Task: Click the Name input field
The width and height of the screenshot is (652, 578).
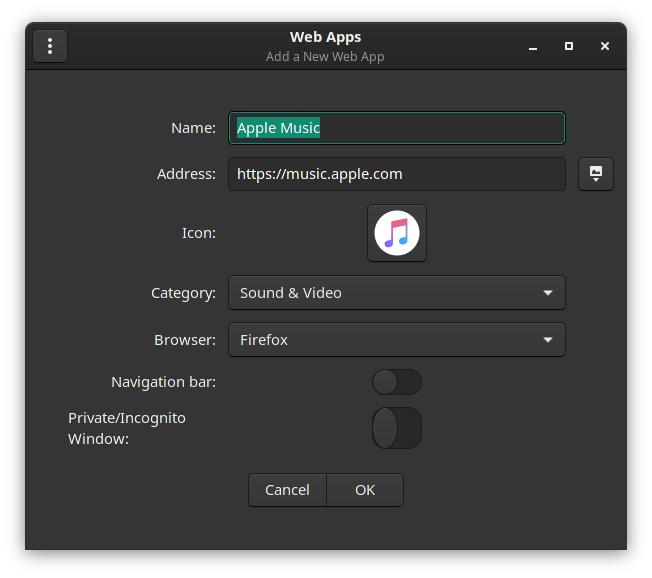Action: tap(397, 128)
